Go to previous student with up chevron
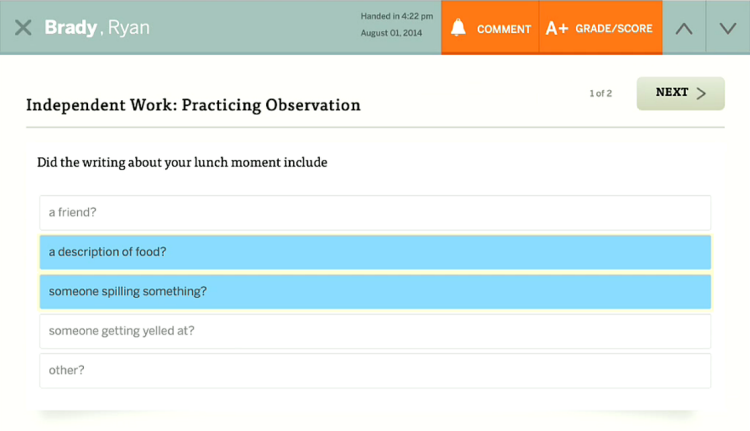Screen dimensions: 750x431 684,28
